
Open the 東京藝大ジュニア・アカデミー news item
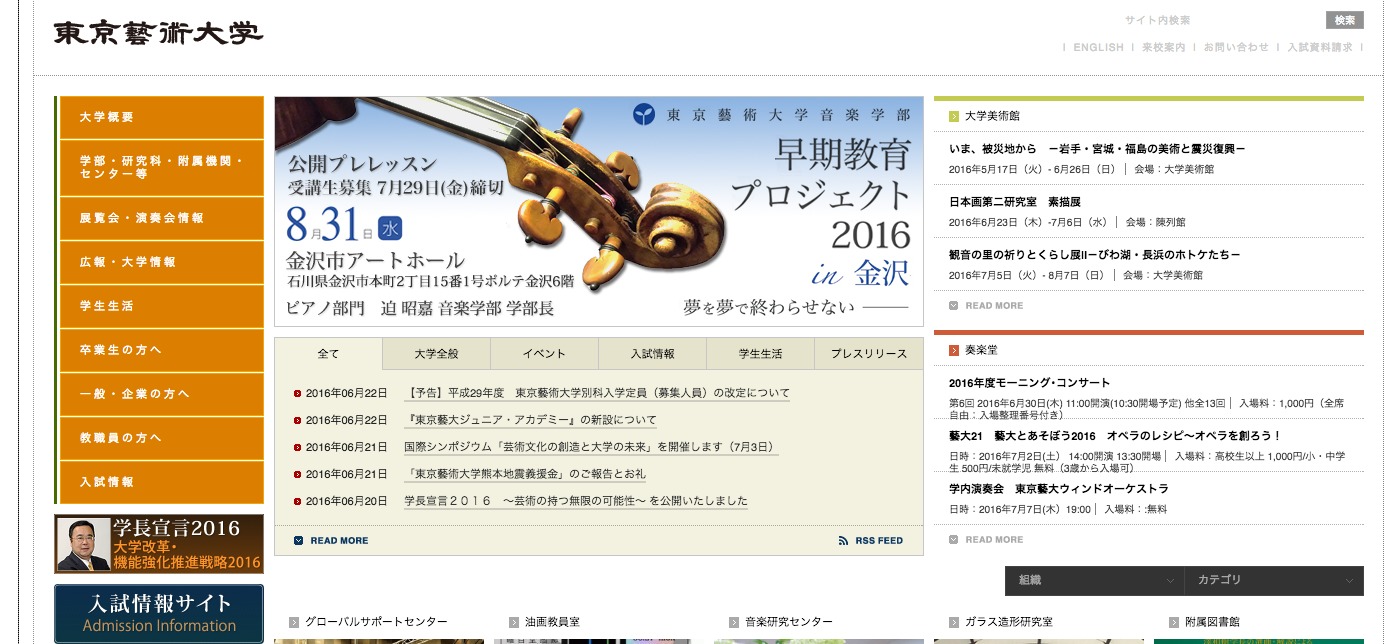[531, 420]
